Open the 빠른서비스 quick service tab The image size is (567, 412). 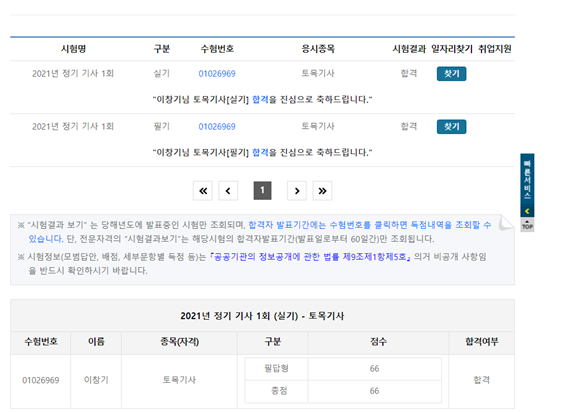pos(527,180)
